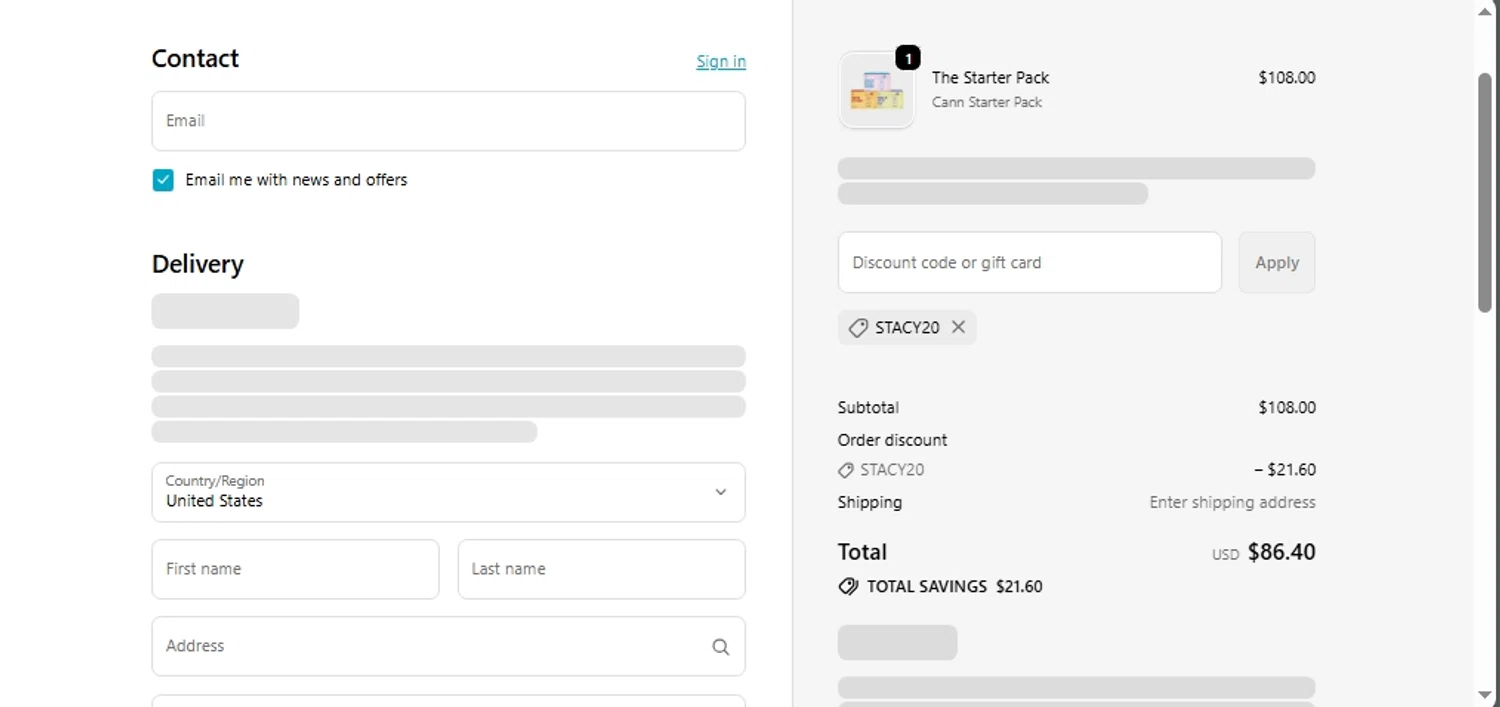The image size is (1500, 707).
Task: Click the Cann Starter Pack subtitle
Action: 987,102
